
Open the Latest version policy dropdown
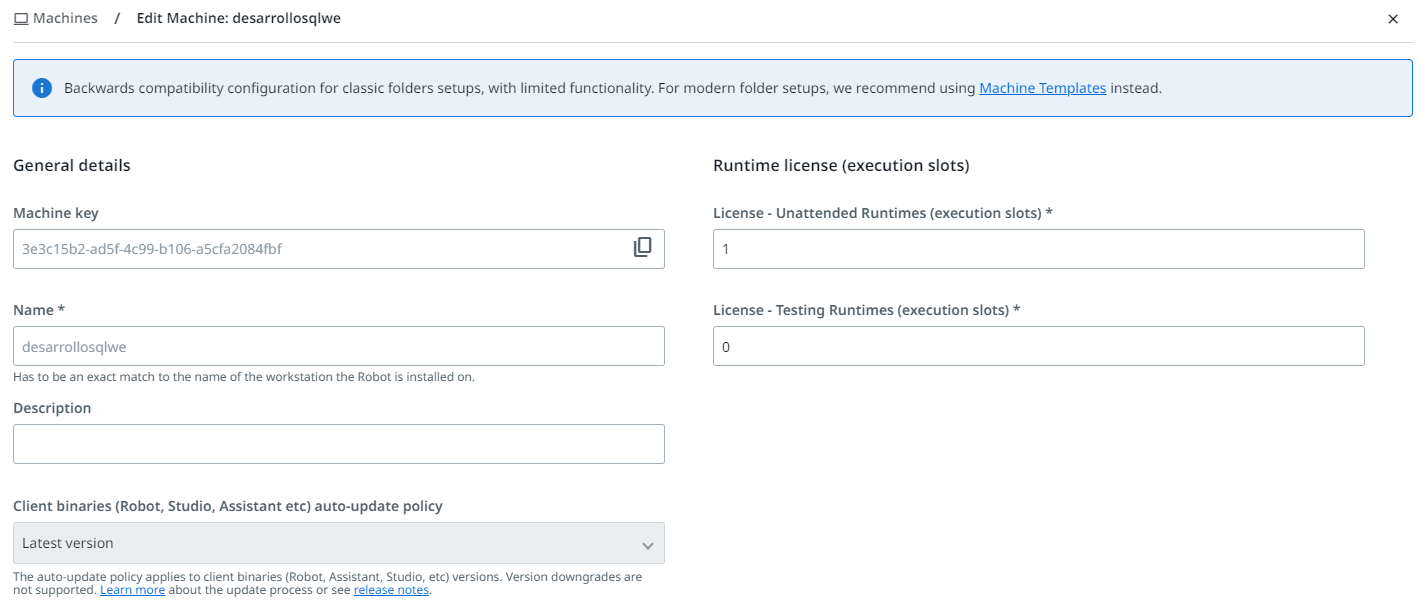[x=338, y=543]
